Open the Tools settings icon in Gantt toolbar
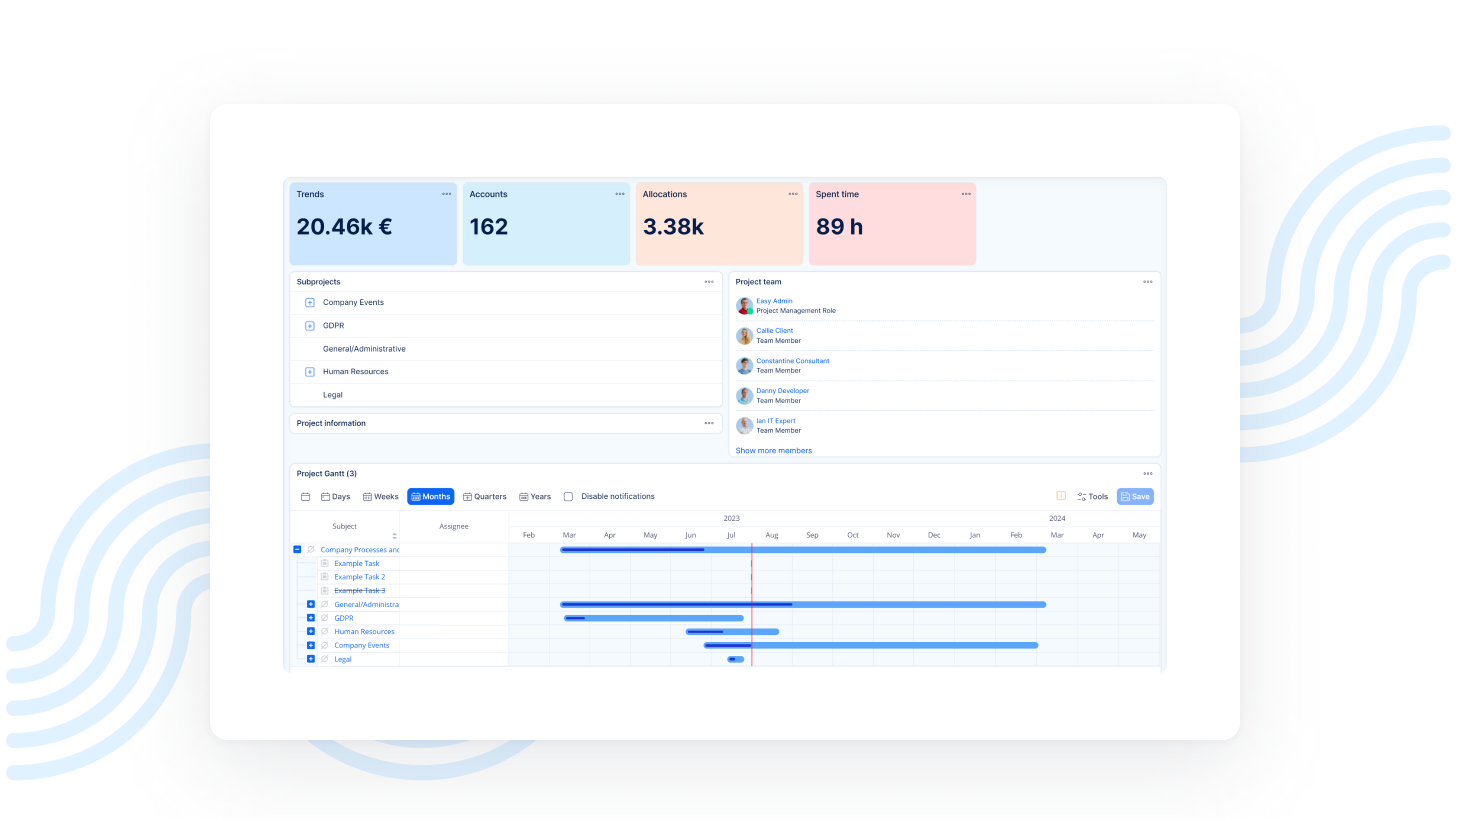Image resolution: width=1460 pixels, height=819 pixels. pos(1082,496)
